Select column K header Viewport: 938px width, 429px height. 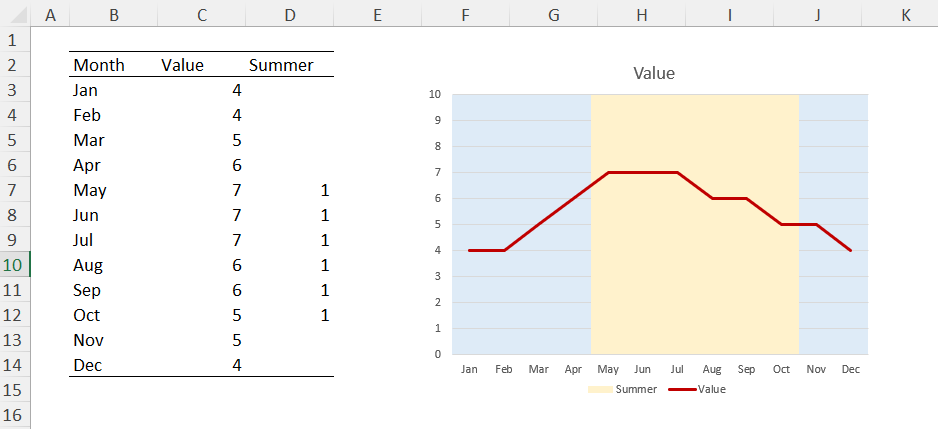pos(906,14)
